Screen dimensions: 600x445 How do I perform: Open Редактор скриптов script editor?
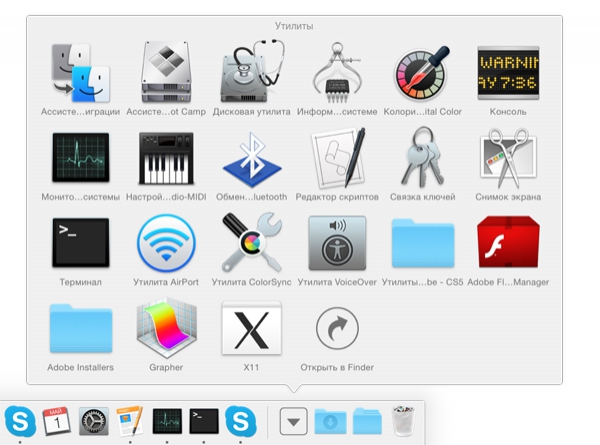coord(337,158)
